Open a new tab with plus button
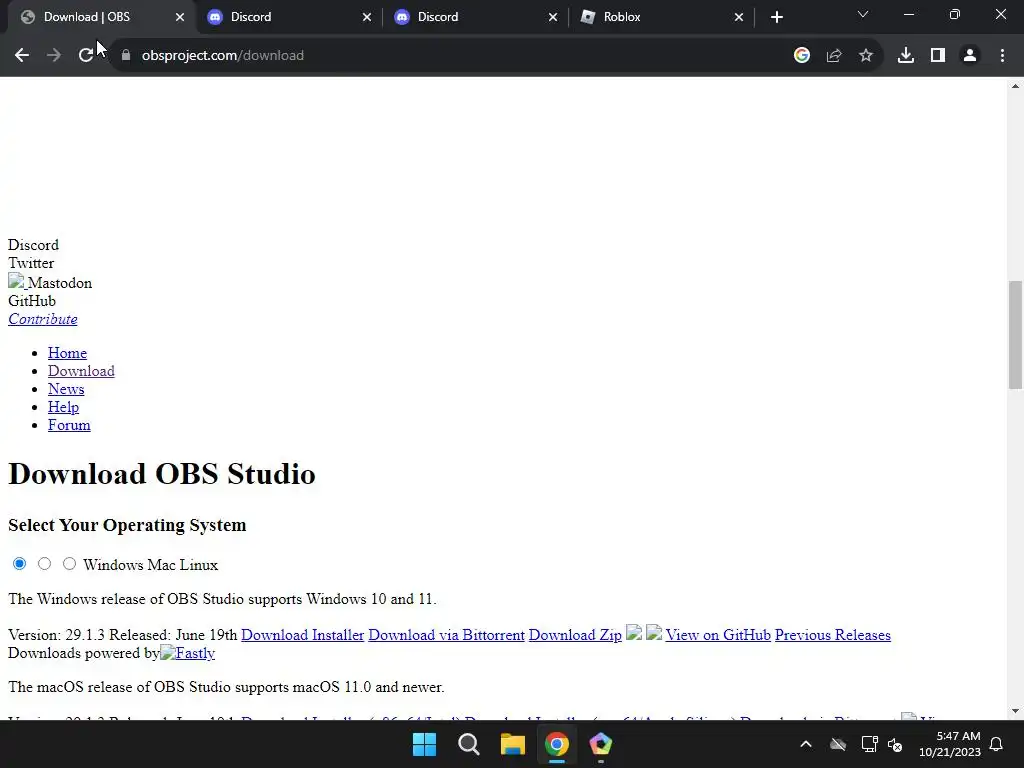 776,17
